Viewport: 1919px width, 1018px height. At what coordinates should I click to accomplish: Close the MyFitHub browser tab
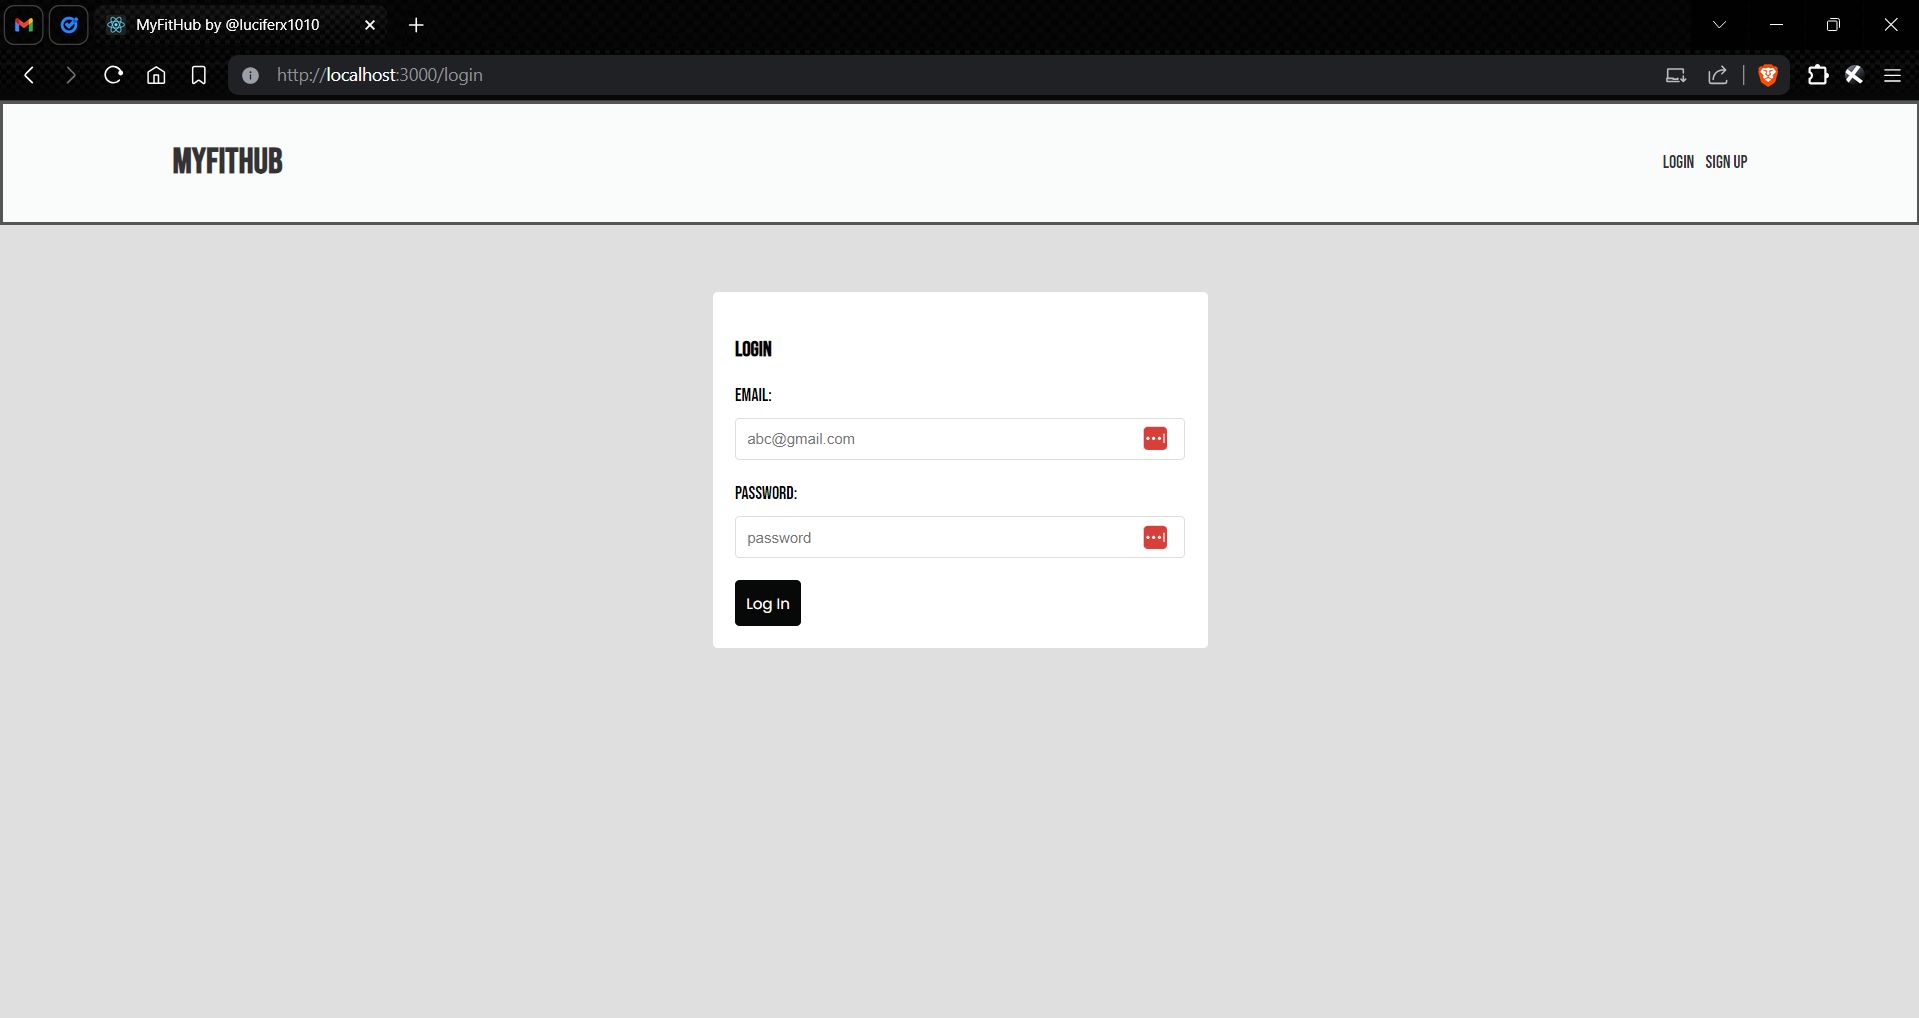(370, 25)
